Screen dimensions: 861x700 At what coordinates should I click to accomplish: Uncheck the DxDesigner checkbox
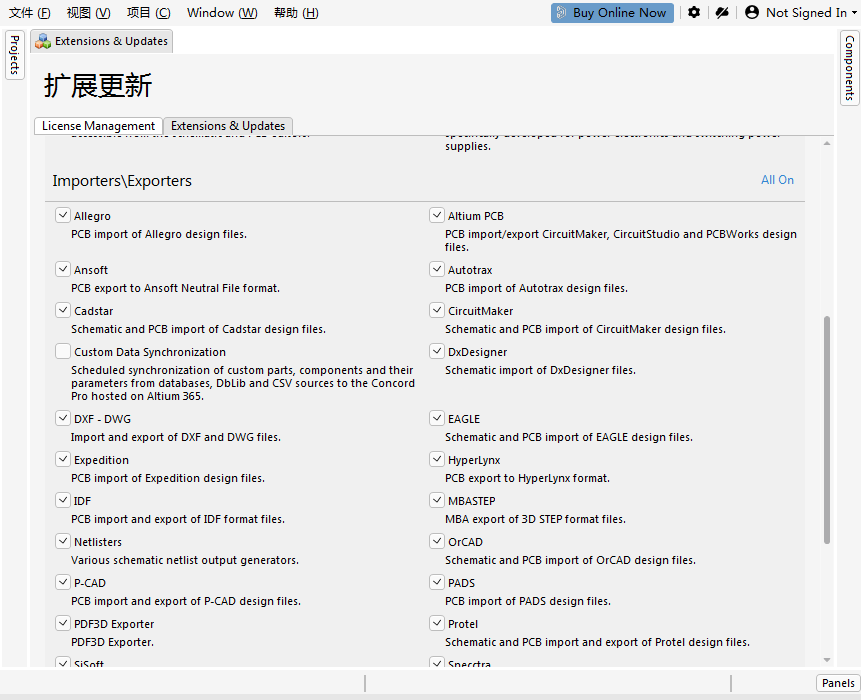tap(437, 351)
